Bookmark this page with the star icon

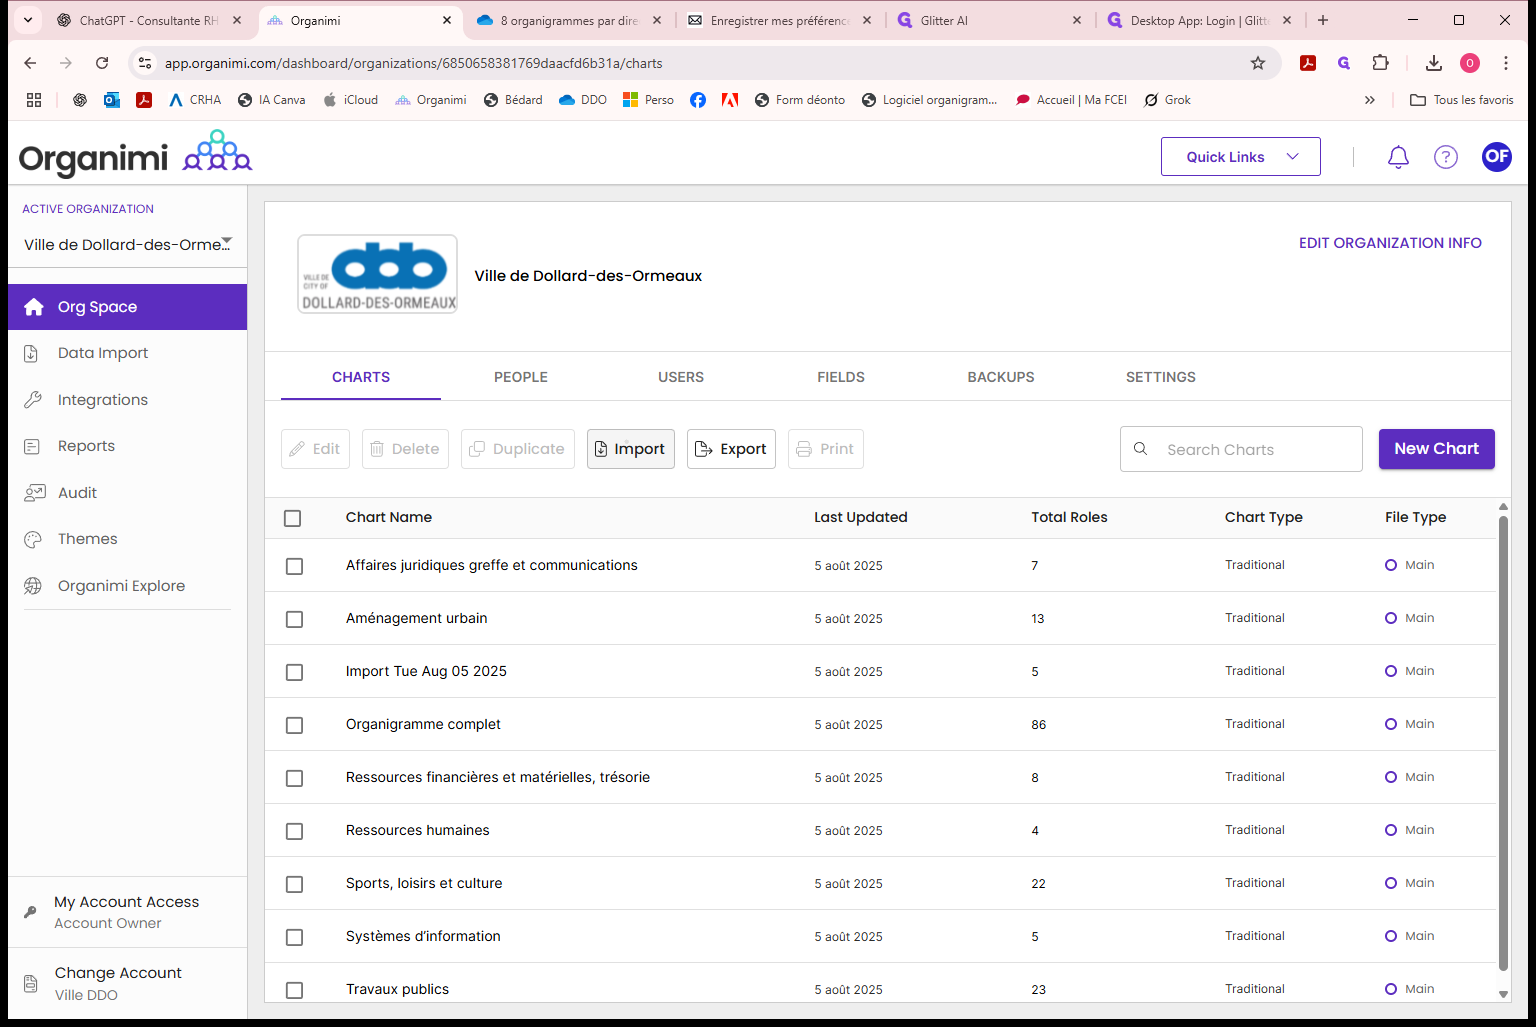(x=1258, y=63)
